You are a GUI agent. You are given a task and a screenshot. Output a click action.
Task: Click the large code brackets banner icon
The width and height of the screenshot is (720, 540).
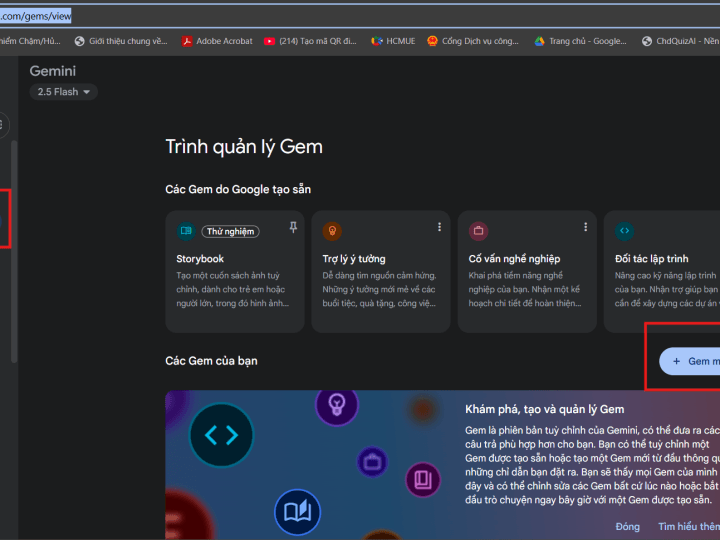(221, 435)
